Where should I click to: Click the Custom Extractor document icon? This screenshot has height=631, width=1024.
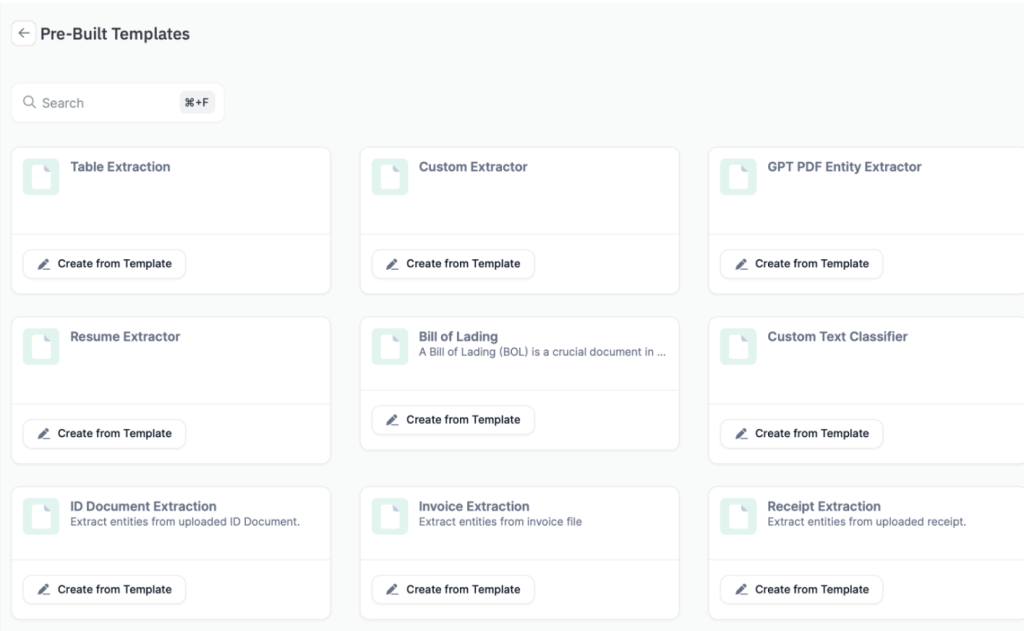(390, 177)
